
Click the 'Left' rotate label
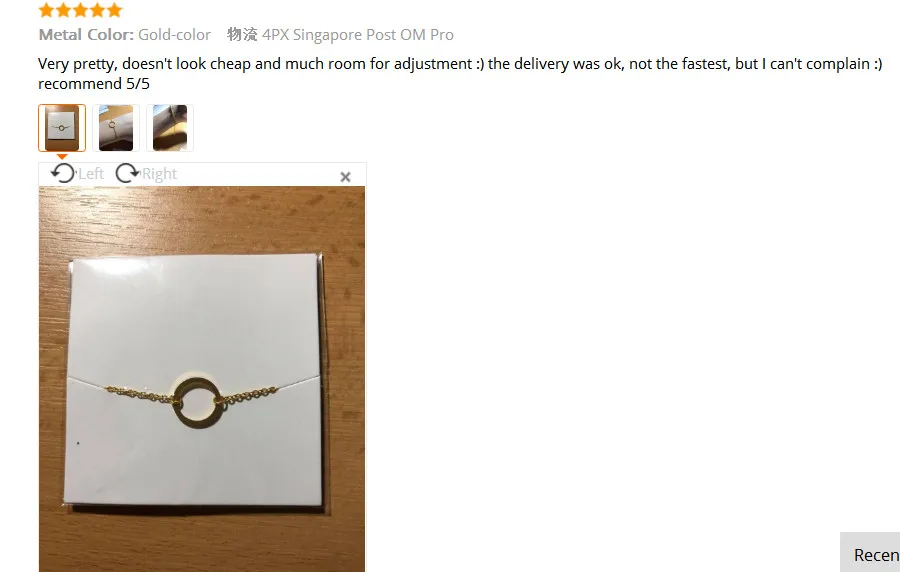pyautogui.click(x=91, y=174)
